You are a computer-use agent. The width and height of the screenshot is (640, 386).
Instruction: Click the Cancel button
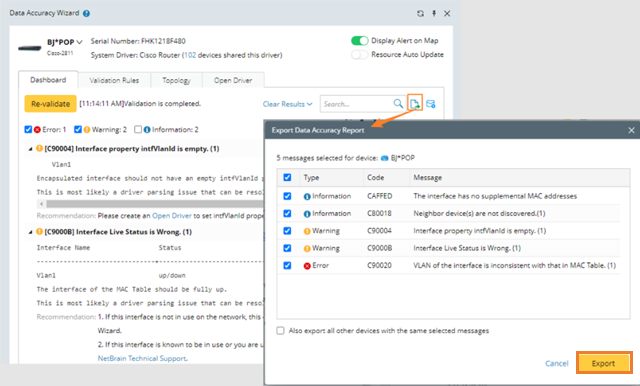pyautogui.click(x=557, y=363)
